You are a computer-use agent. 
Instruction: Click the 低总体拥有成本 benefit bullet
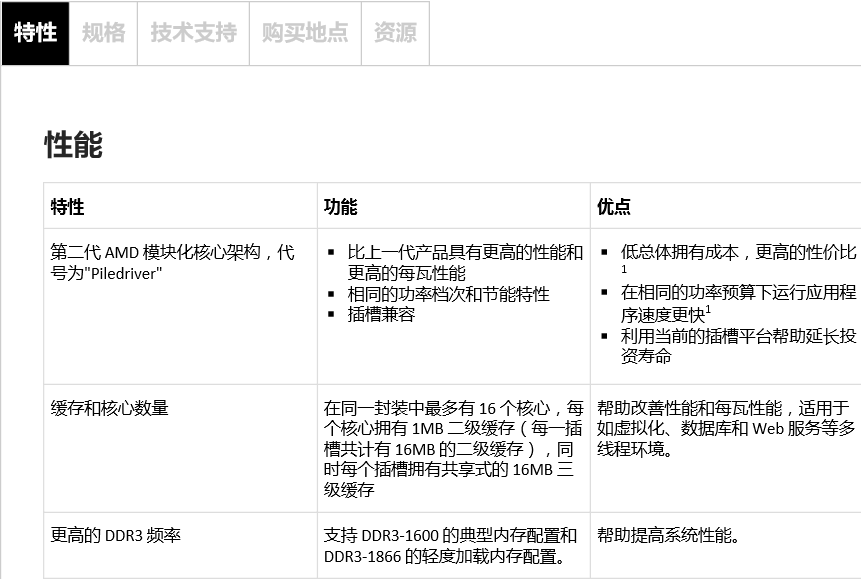click(738, 253)
